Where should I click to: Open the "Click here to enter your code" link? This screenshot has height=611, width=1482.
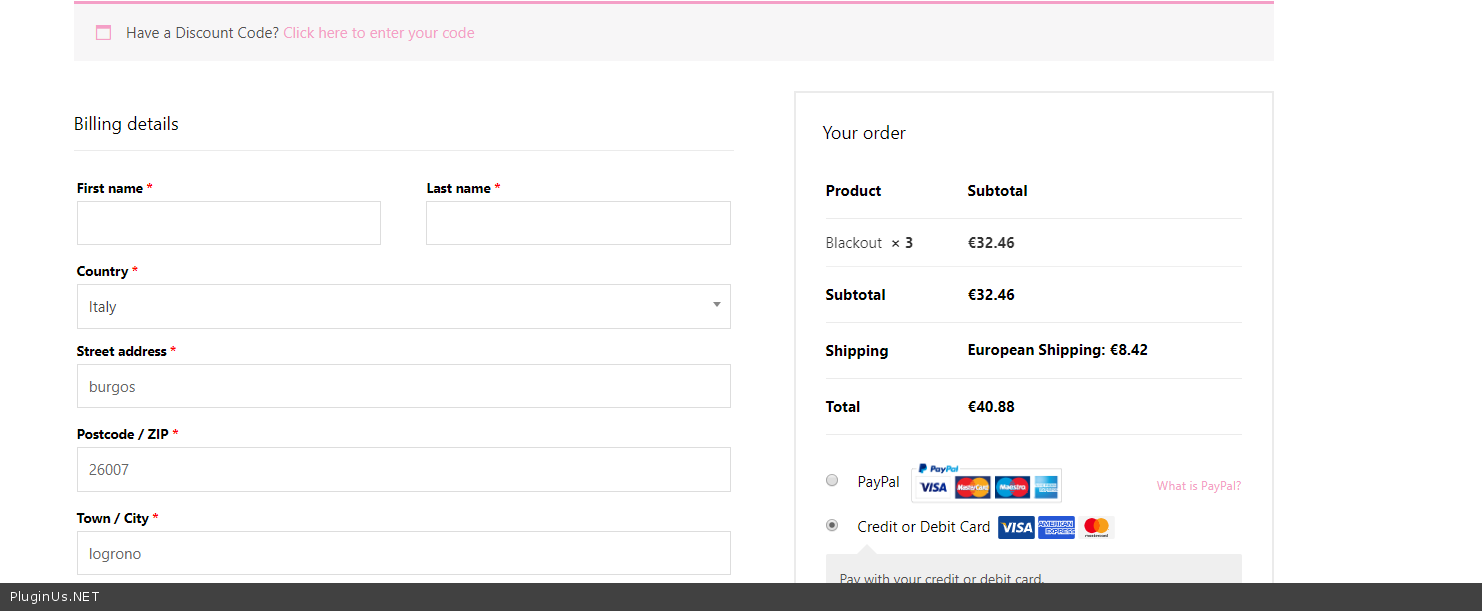pyautogui.click(x=378, y=33)
